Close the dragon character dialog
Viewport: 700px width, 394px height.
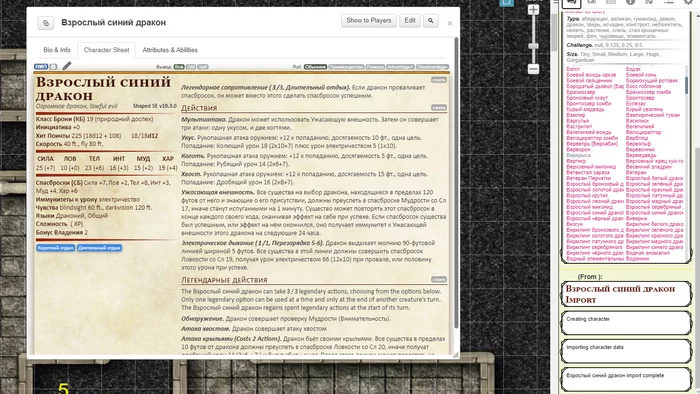coord(450,23)
